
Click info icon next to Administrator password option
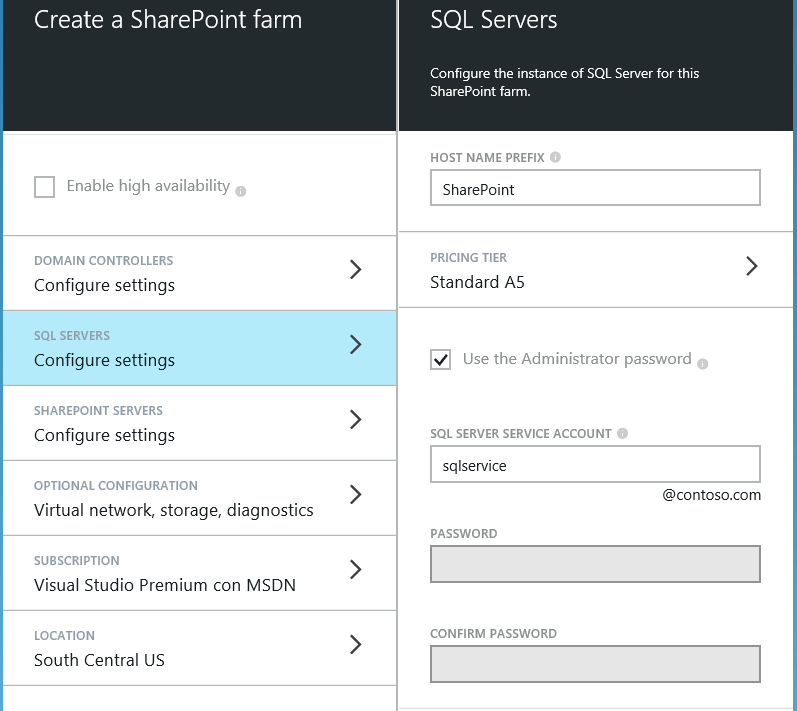702,363
